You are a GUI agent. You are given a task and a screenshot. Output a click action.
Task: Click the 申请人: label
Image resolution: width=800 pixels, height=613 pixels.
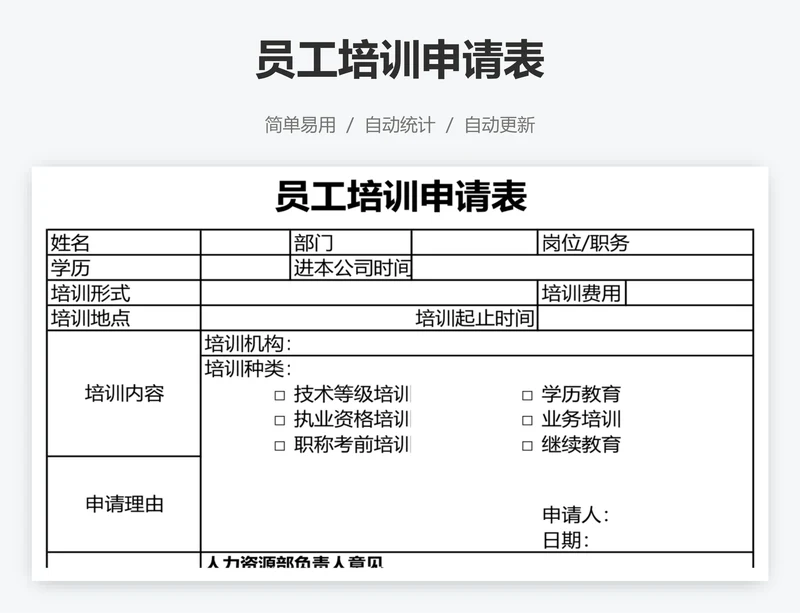(576, 514)
